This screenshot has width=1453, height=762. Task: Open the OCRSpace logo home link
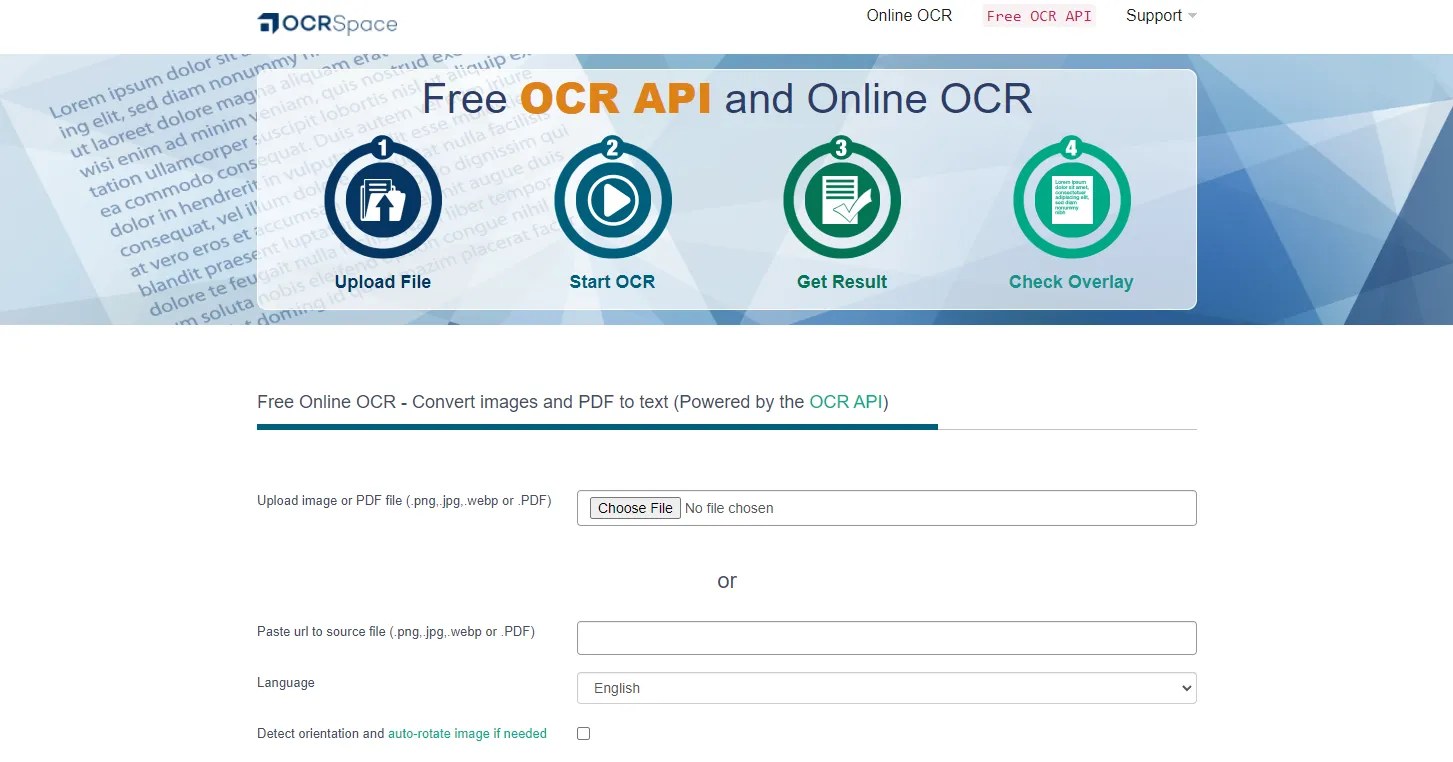pyautogui.click(x=327, y=23)
